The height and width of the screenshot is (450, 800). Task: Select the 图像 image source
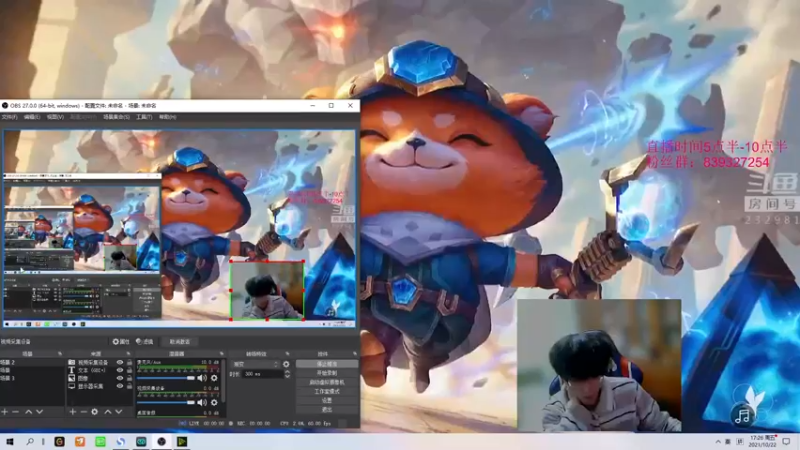[83, 379]
